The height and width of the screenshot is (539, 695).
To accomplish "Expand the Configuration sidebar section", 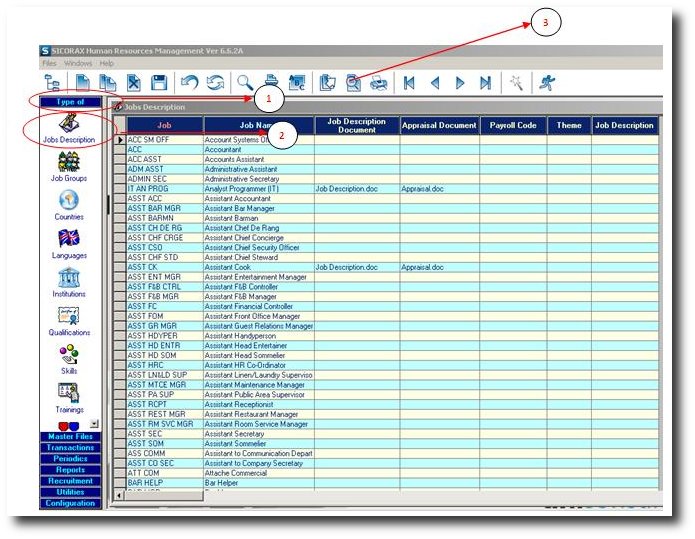I will 69,503.
